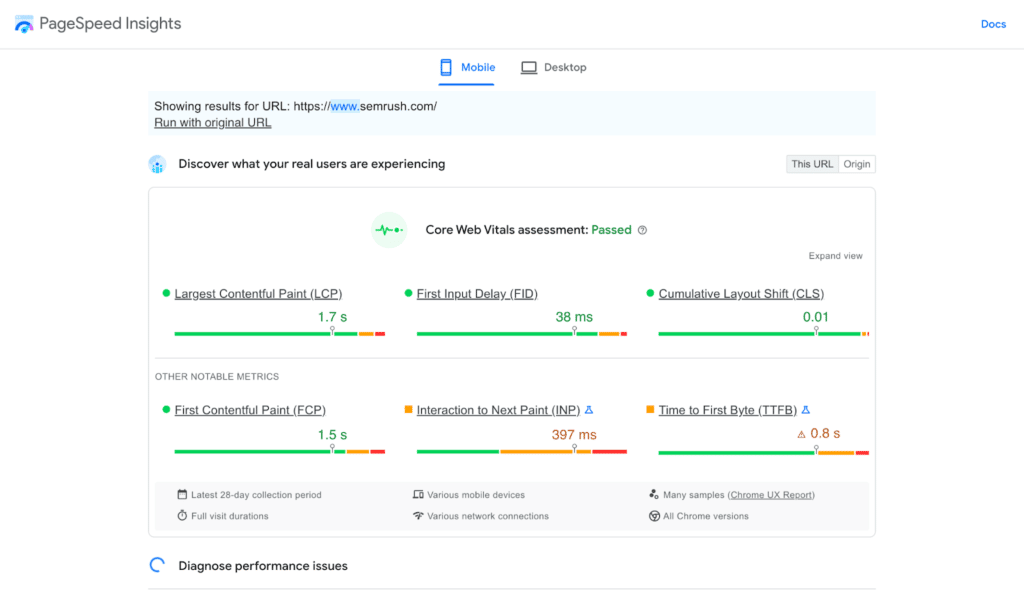Screen dimensions: 1024x598
Task: Expand the Core Web Vitals view
Action: [x=835, y=256]
